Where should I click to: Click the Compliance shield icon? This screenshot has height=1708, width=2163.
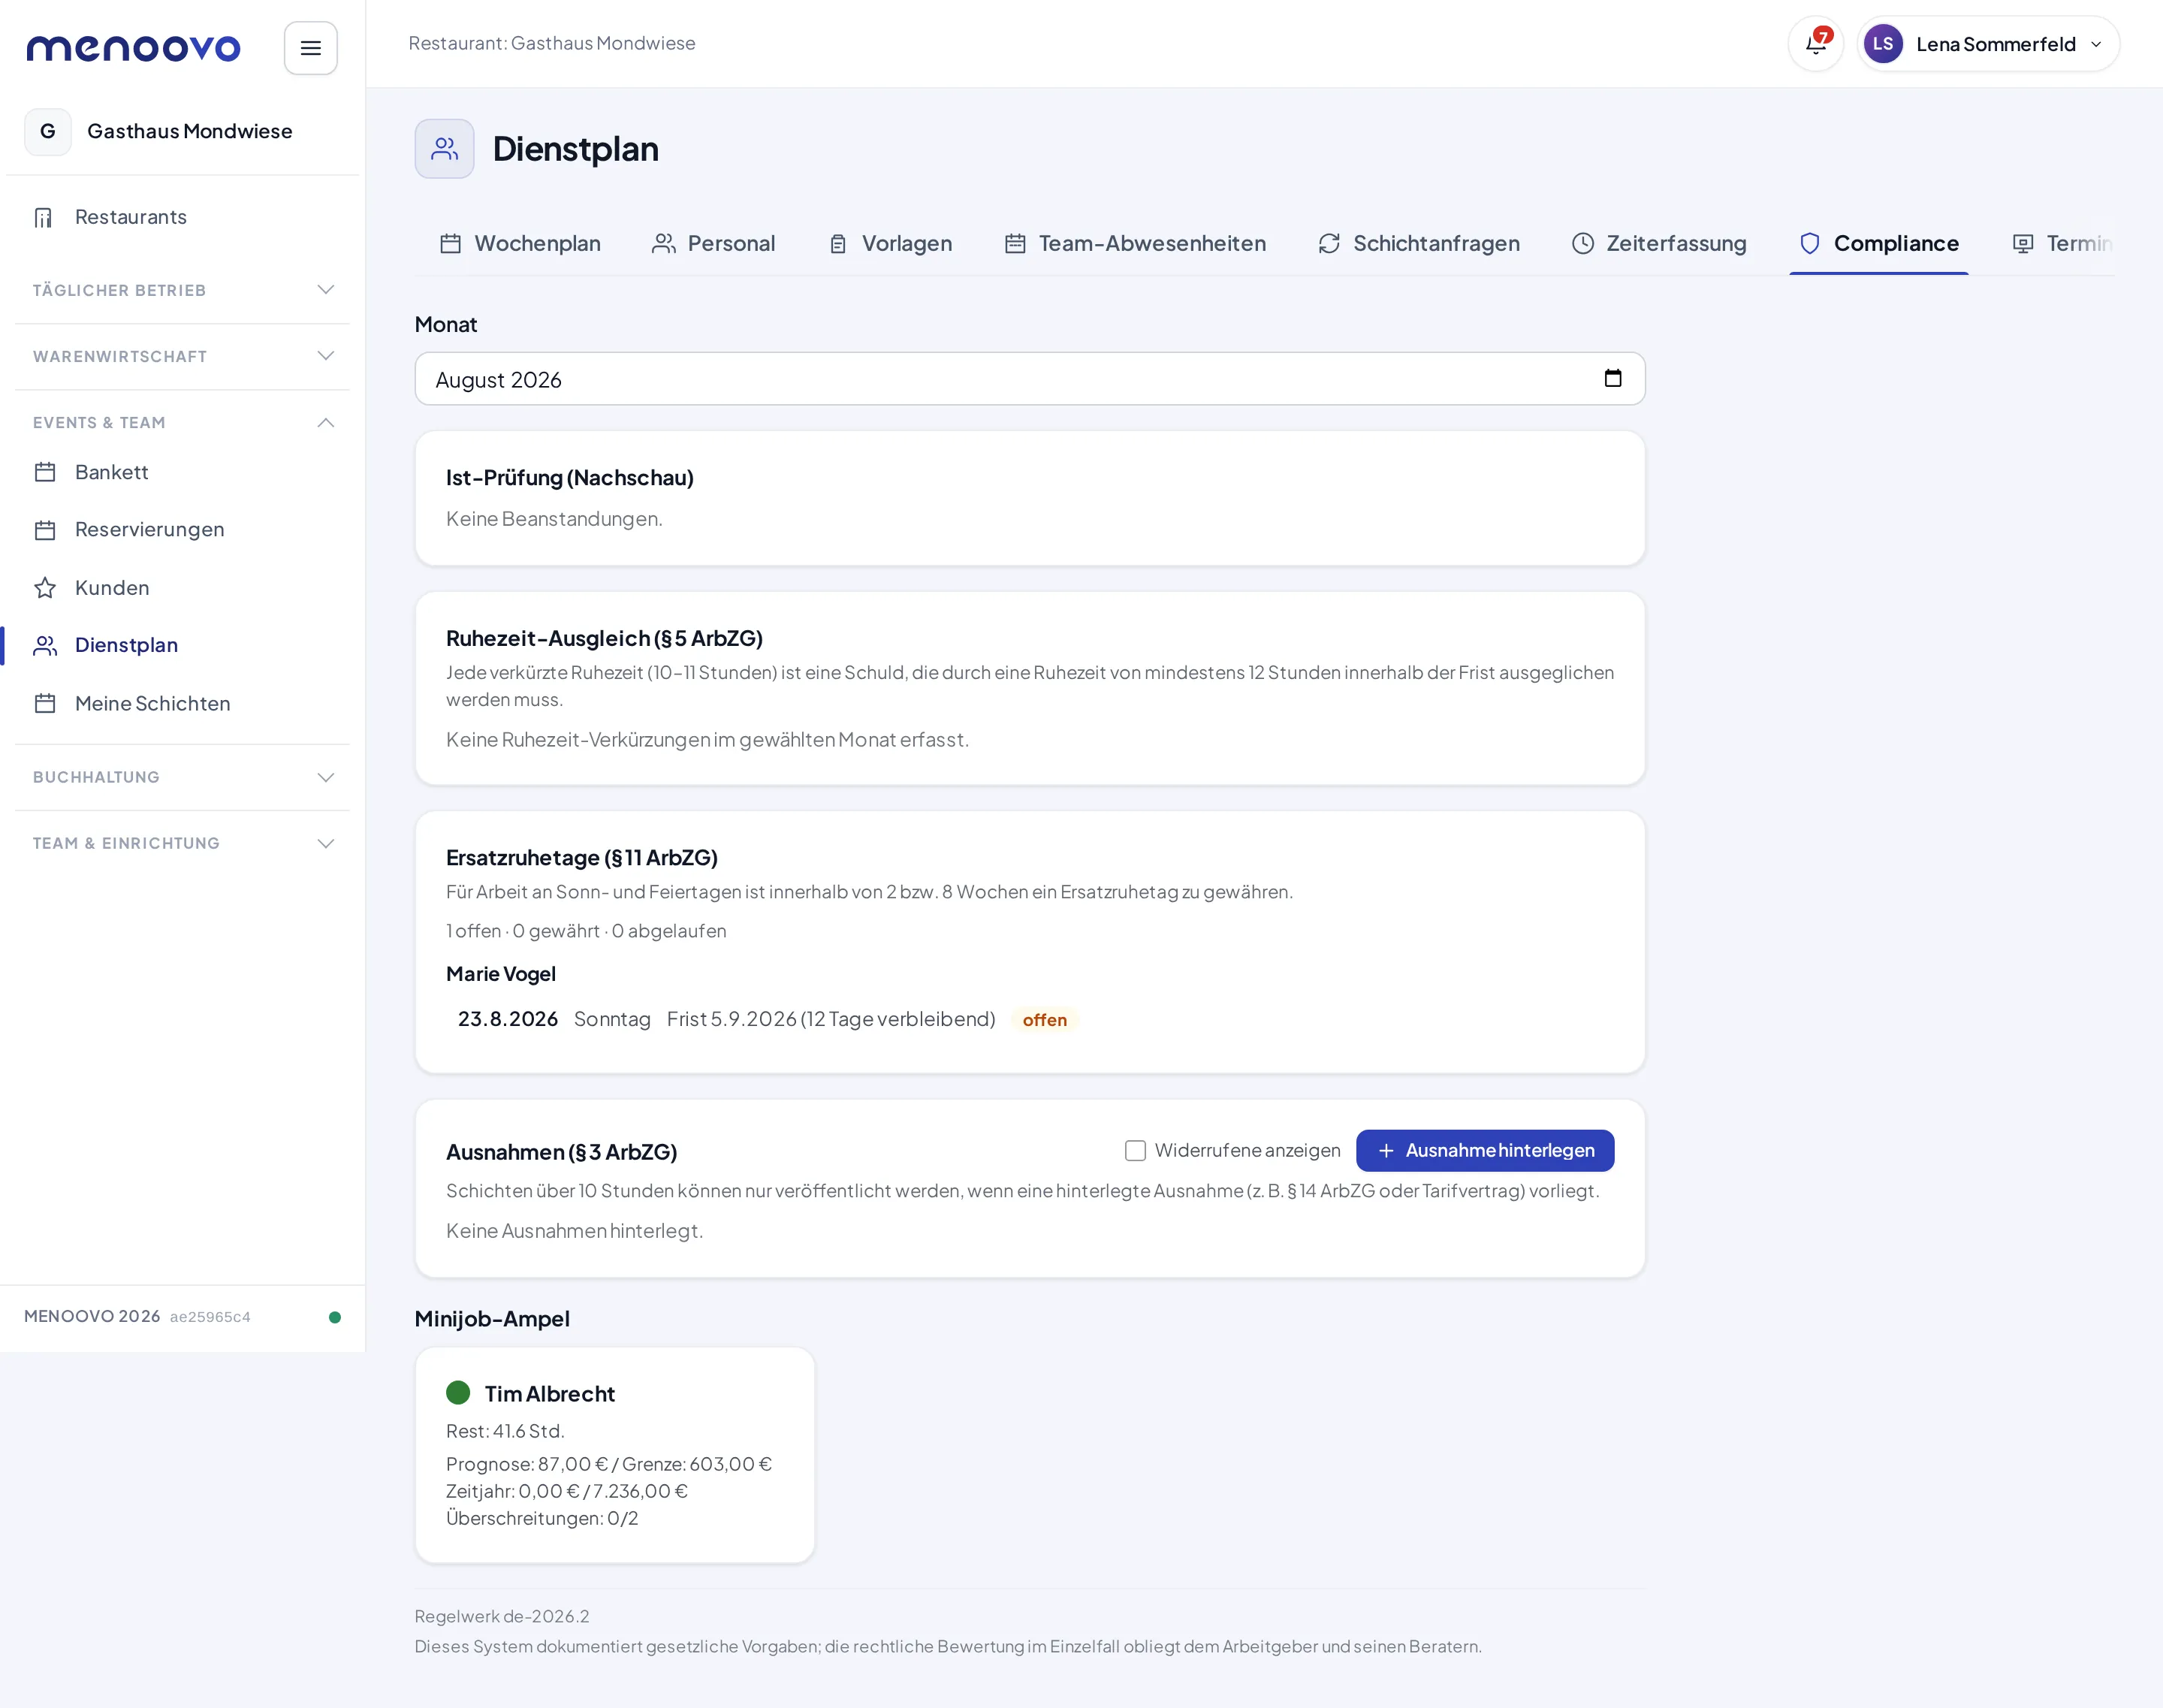click(x=1810, y=243)
